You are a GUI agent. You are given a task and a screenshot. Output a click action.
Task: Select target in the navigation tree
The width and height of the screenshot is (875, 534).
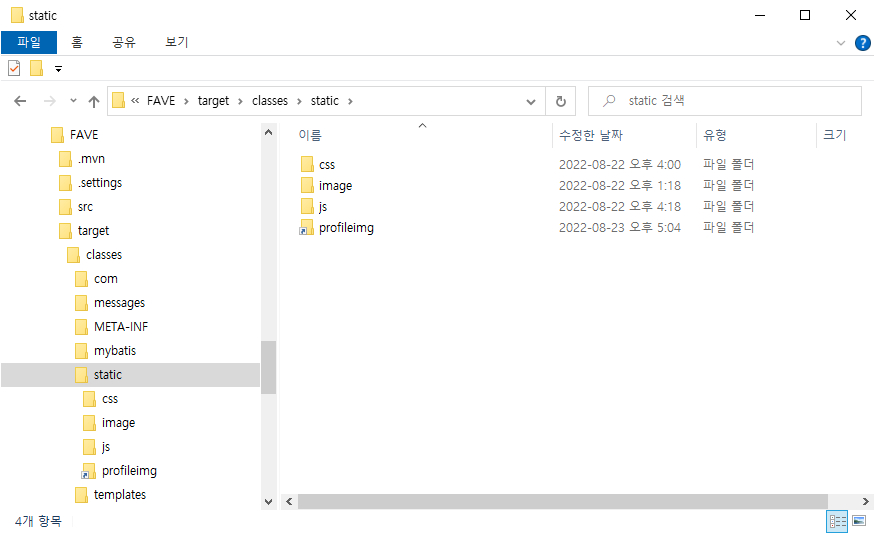[93, 231]
